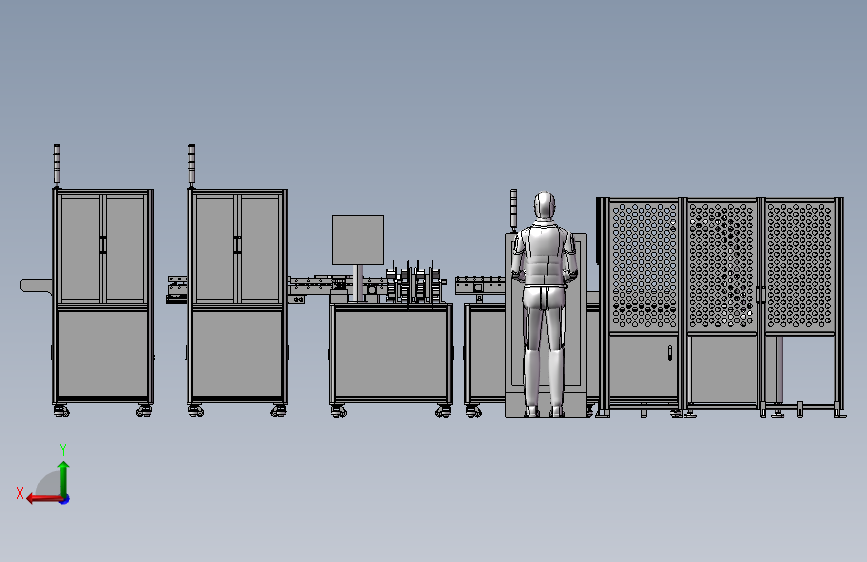Viewport: 867px width, 562px height.
Task: Select the rightmost perforated guard panel
Action: click(800, 265)
